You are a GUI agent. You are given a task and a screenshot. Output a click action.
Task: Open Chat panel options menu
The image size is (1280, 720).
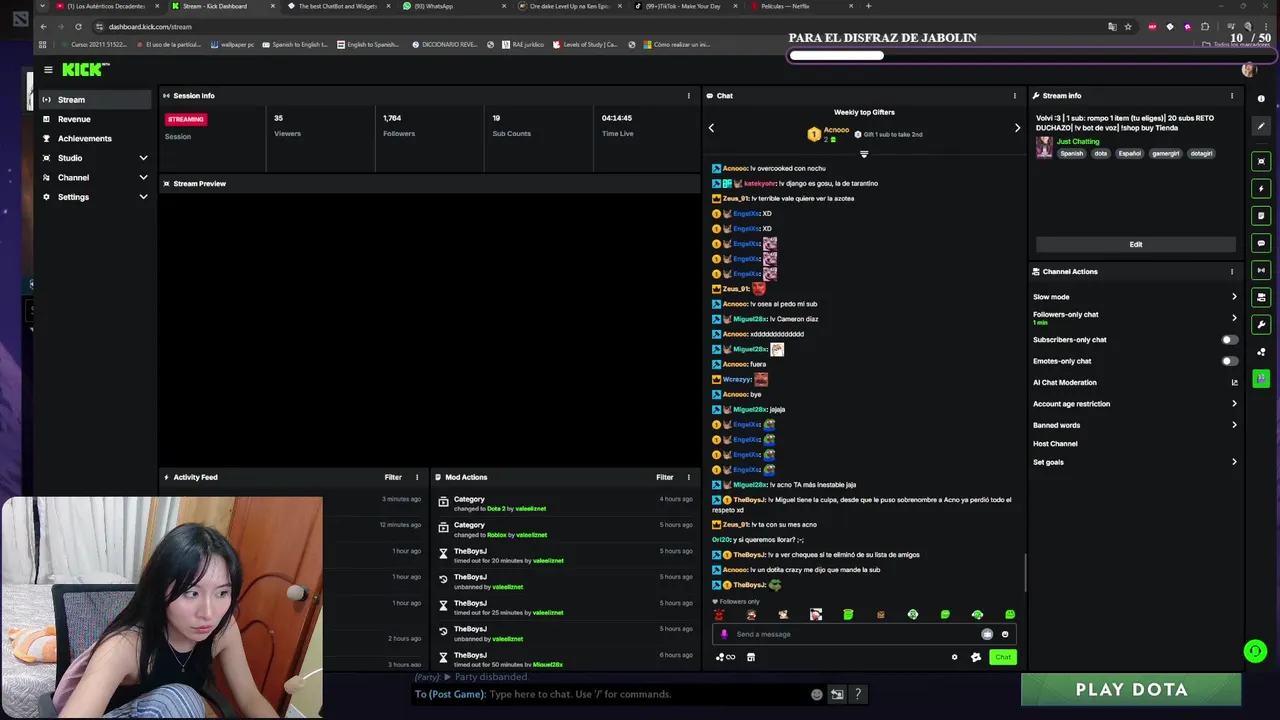[x=1014, y=96]
